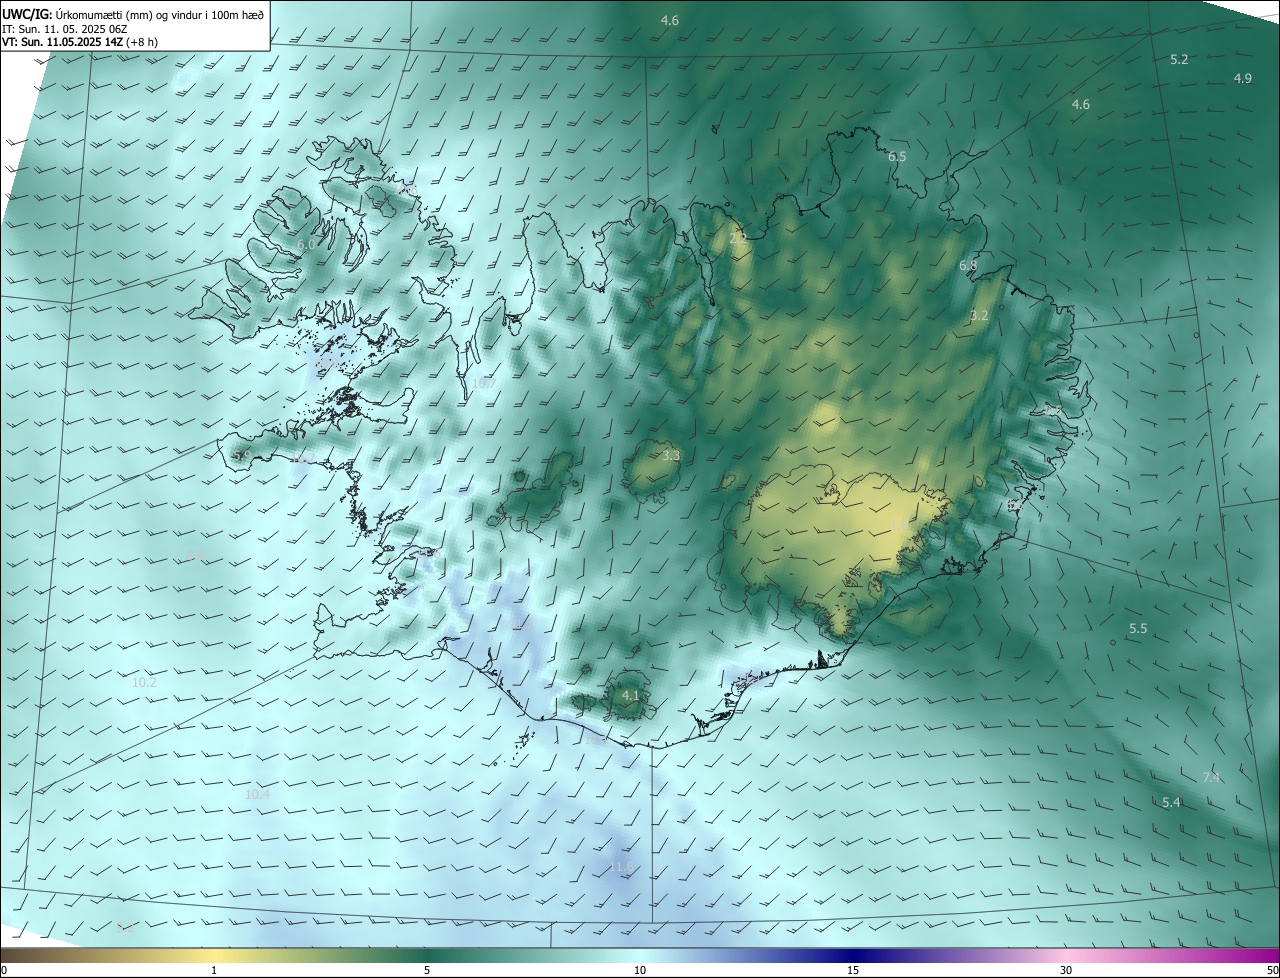Viewport: 1280px width, 978px height.
Task: Click the 6.8 value label on the map
Action: [968, 266]
